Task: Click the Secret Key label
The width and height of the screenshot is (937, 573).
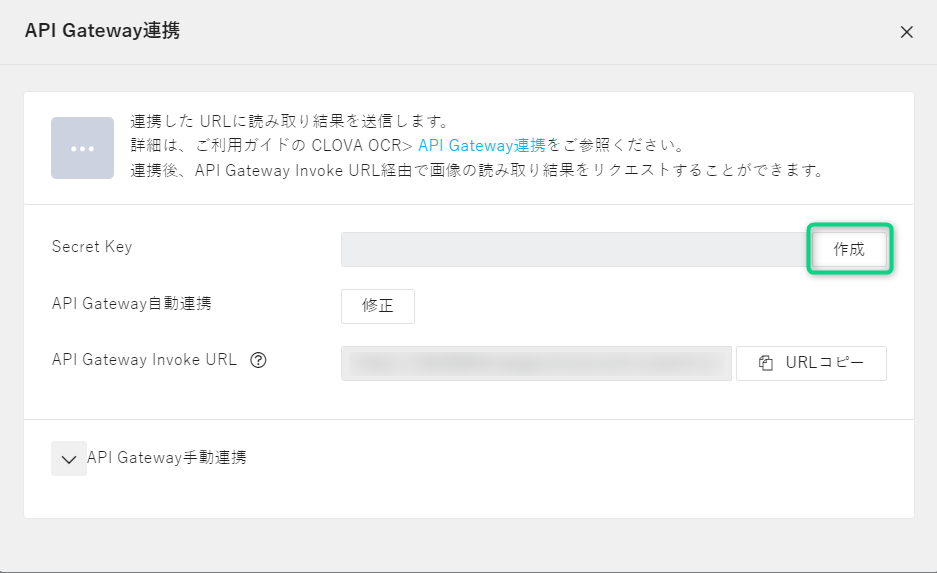Action: (x=92, y=247)
